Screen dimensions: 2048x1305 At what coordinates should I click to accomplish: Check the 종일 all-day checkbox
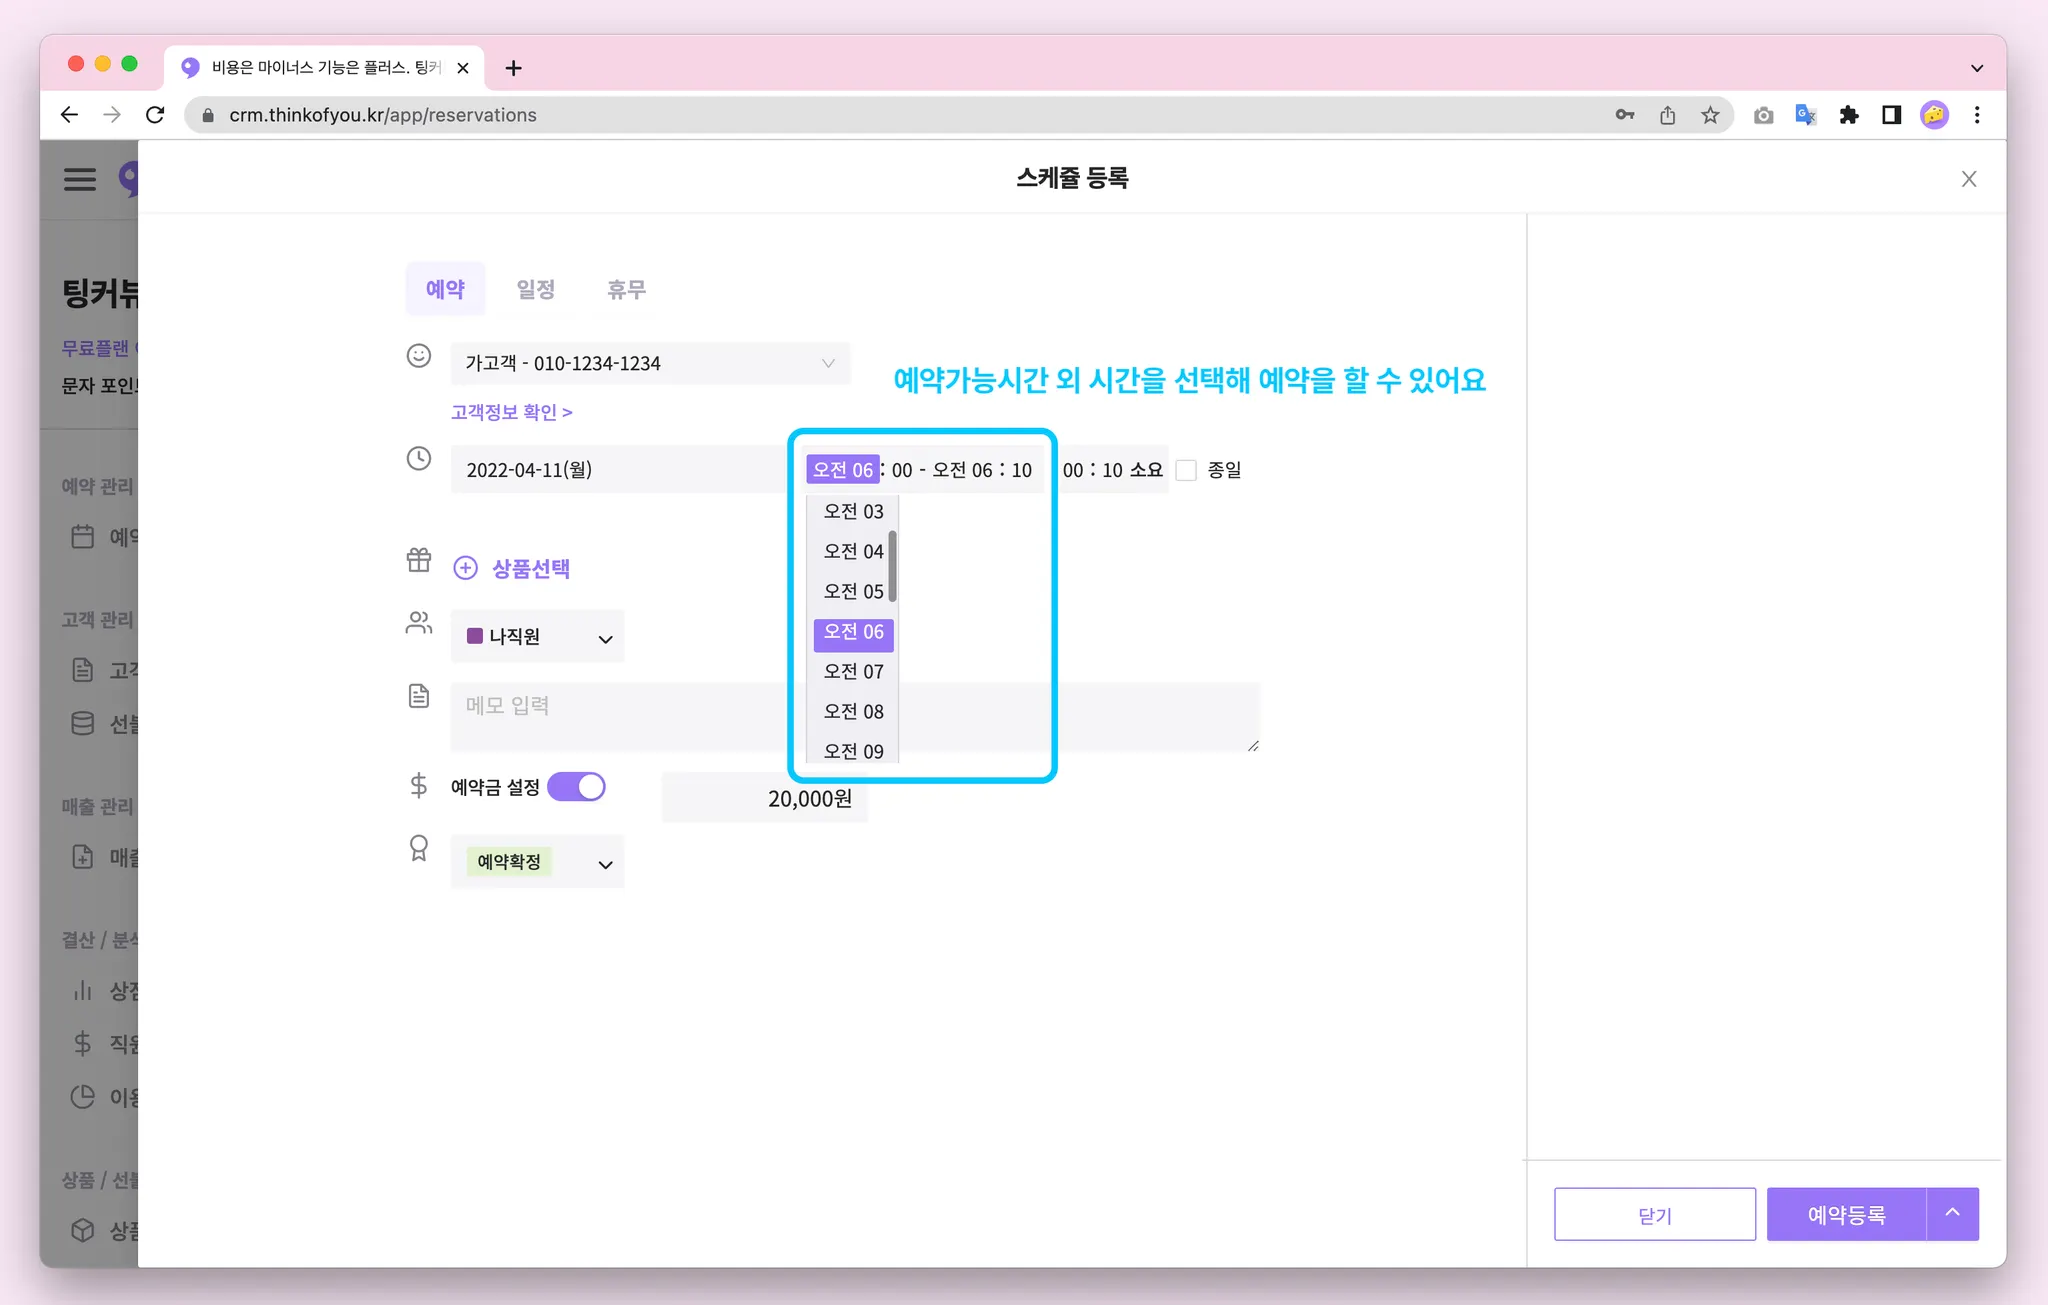(1186, 470)
